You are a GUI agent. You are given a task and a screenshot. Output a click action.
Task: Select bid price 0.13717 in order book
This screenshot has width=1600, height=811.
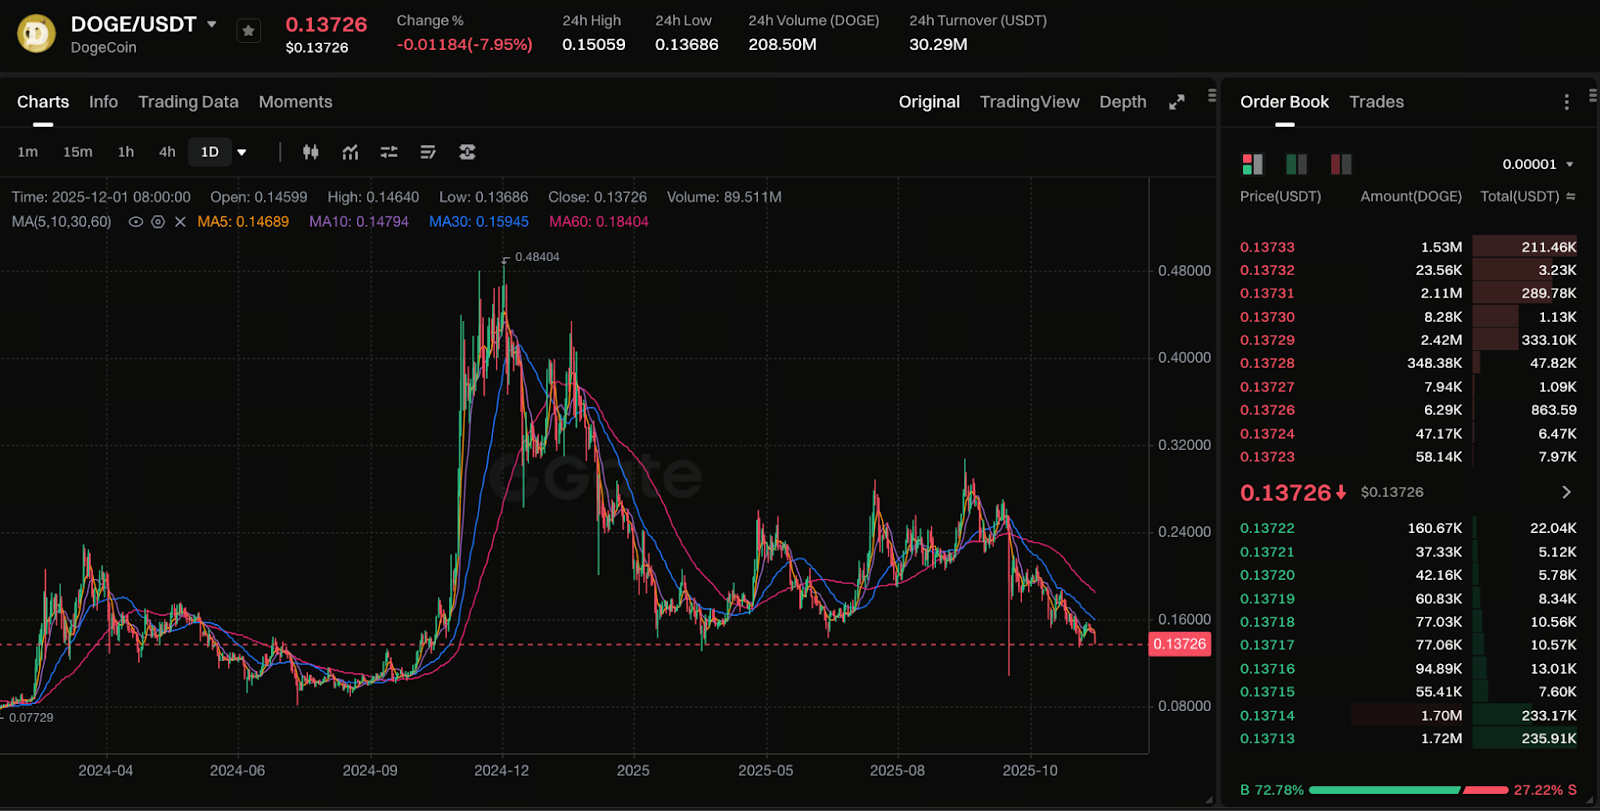pyautogui.click(x=1267, y=645)
